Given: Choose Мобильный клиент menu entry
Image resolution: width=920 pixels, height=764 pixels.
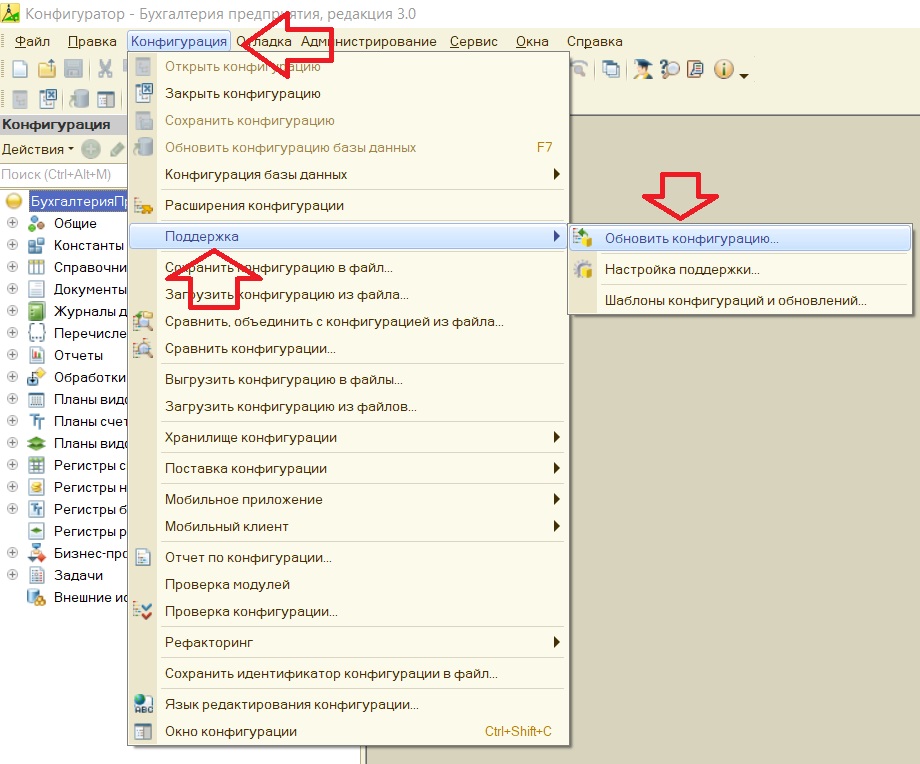Looking at the screenshot, I should point(349,526).
